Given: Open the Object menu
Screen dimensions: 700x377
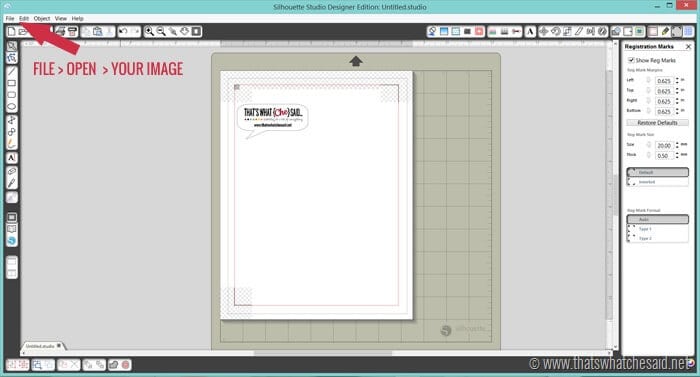Looking at the screenshot, I should pos(42,18).
